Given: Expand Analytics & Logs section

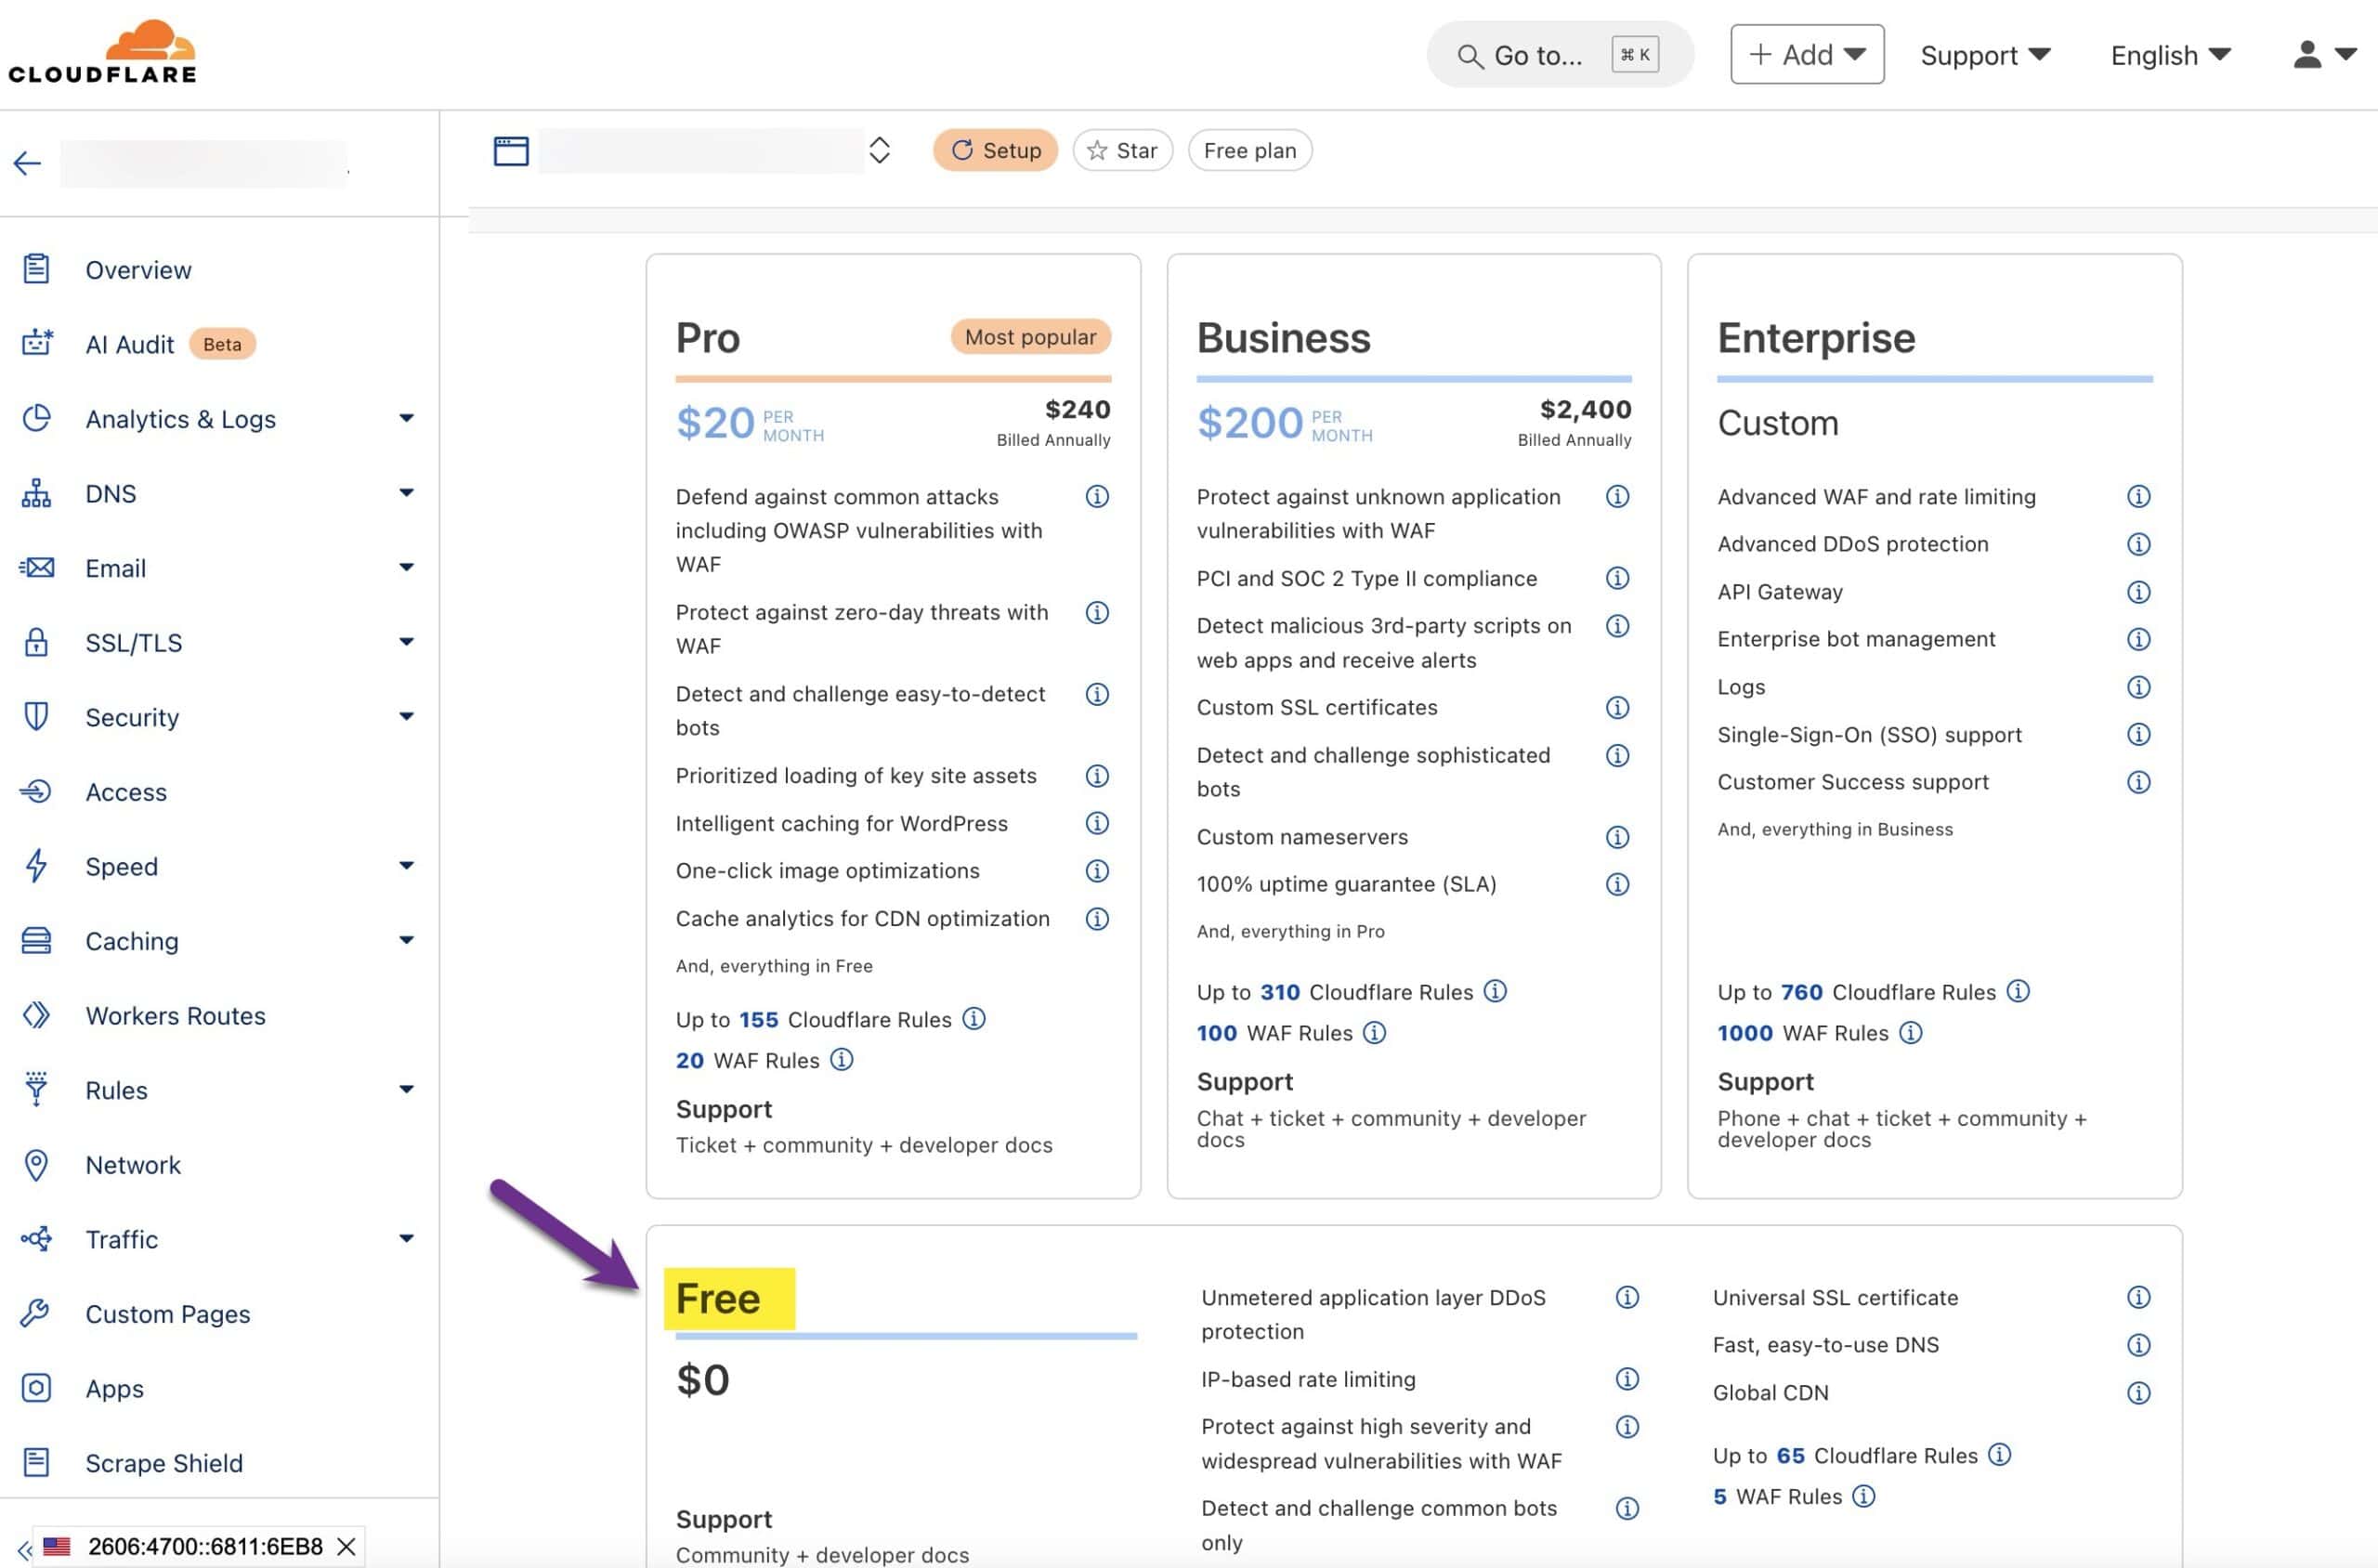Looking at the screenshot, I should click(406, 418).
